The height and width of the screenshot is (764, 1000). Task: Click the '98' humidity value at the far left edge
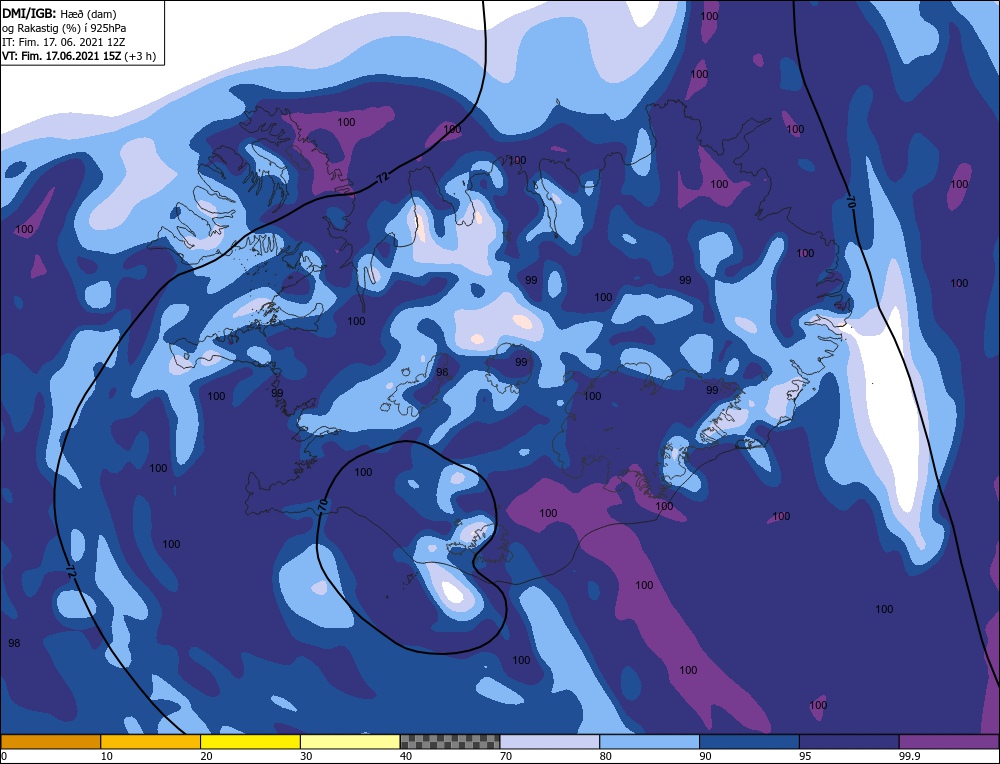point(14,643)
